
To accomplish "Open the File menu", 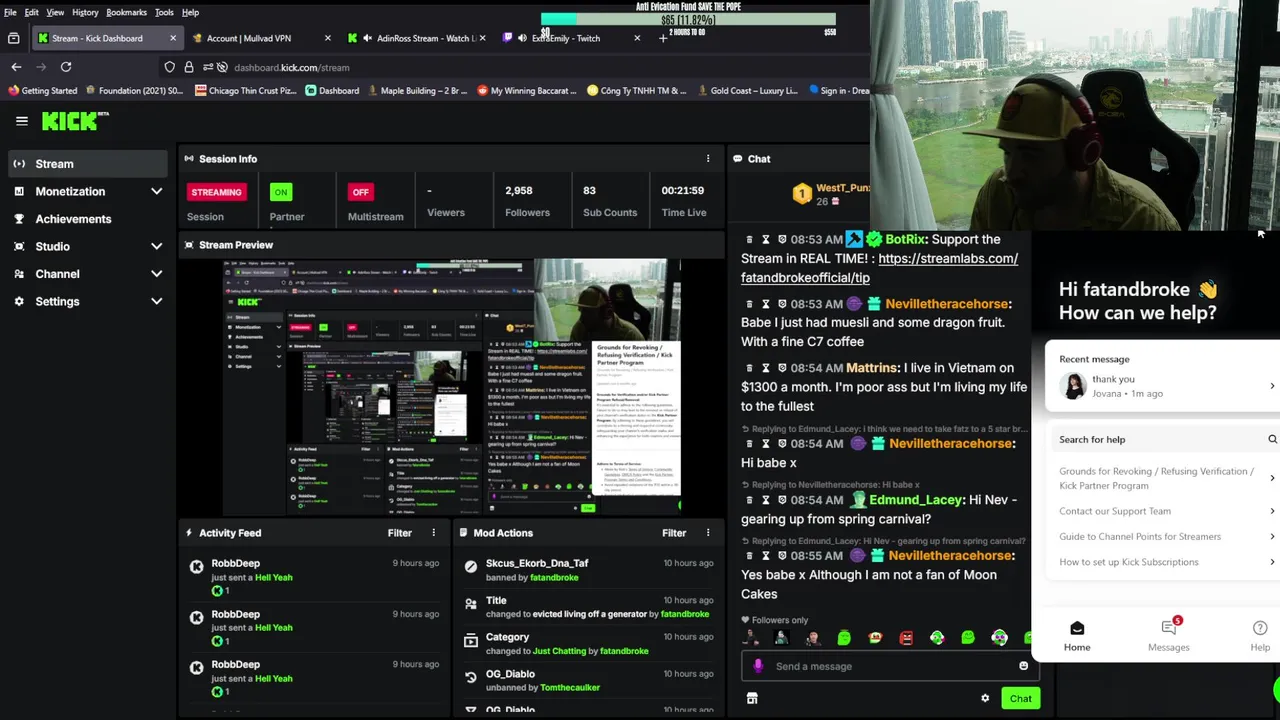I will (10, 12).
